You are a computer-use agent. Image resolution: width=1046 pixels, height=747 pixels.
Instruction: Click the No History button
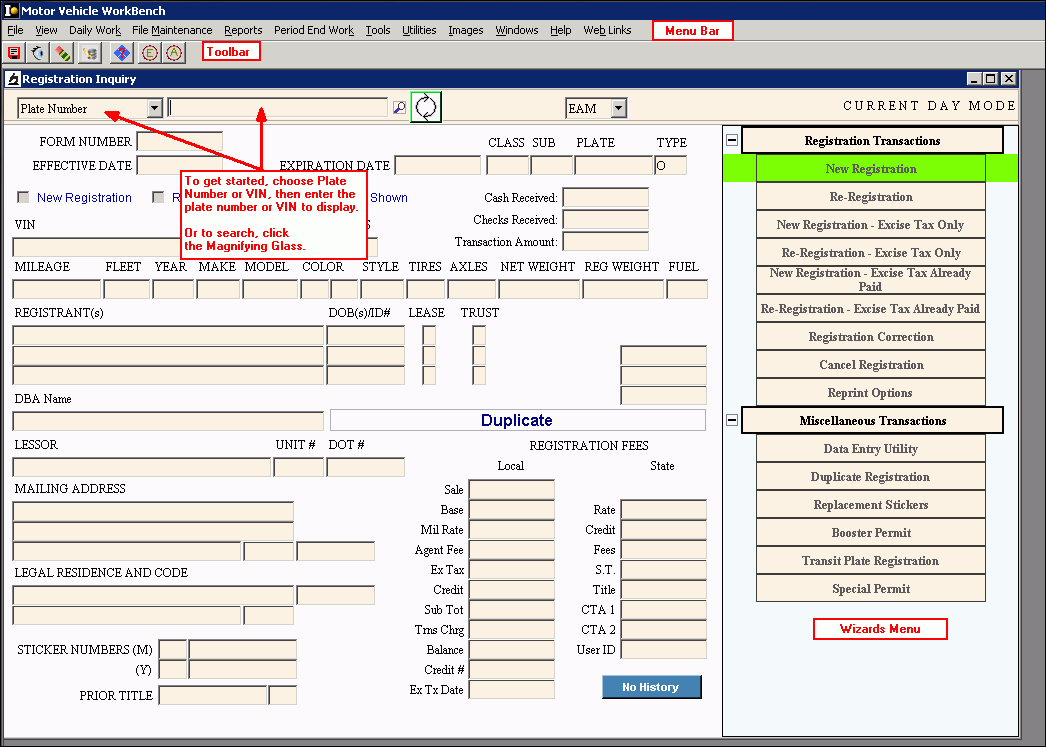coord(651,687)
